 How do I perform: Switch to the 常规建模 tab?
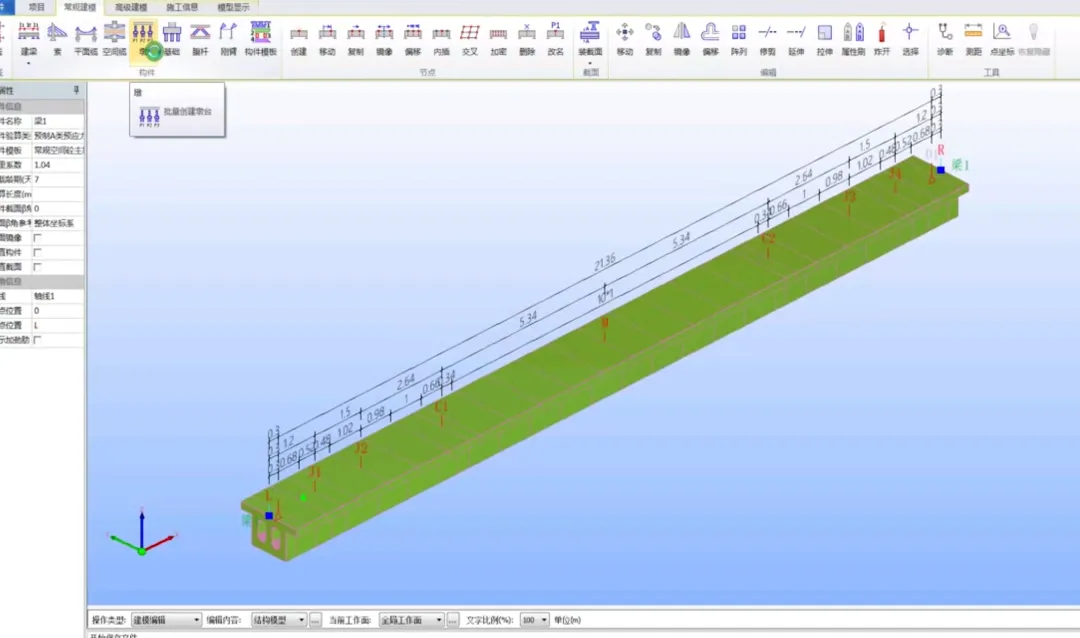[80, 7]
